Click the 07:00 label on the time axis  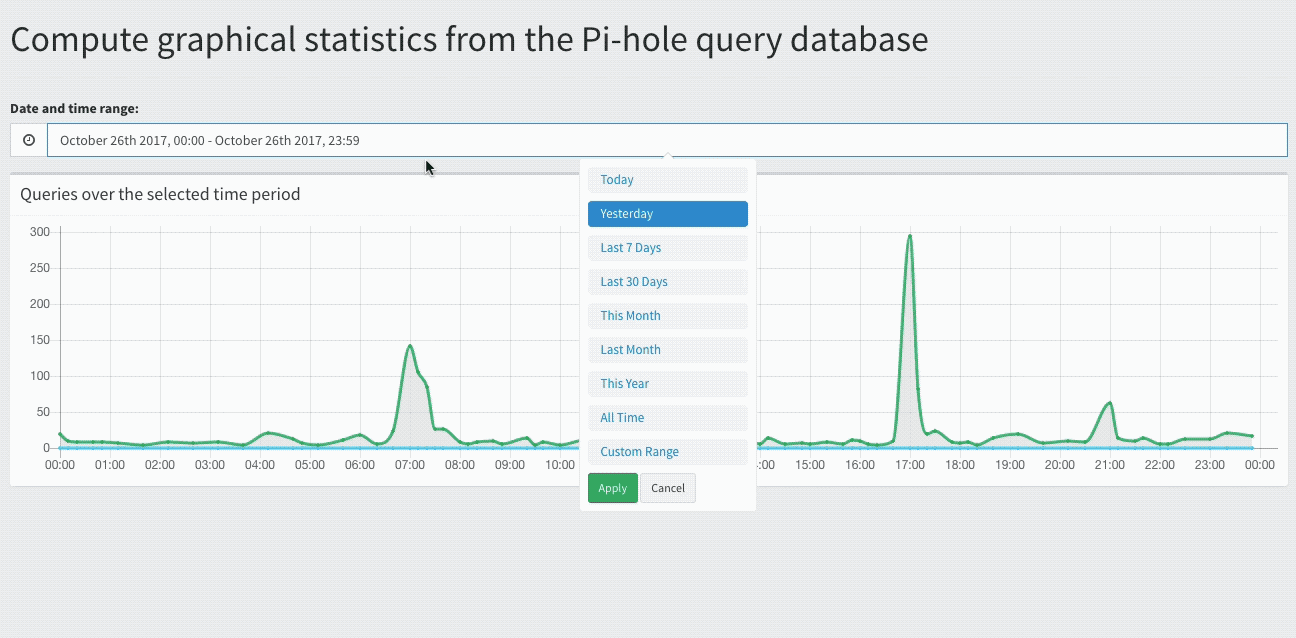tap(410, 465)
